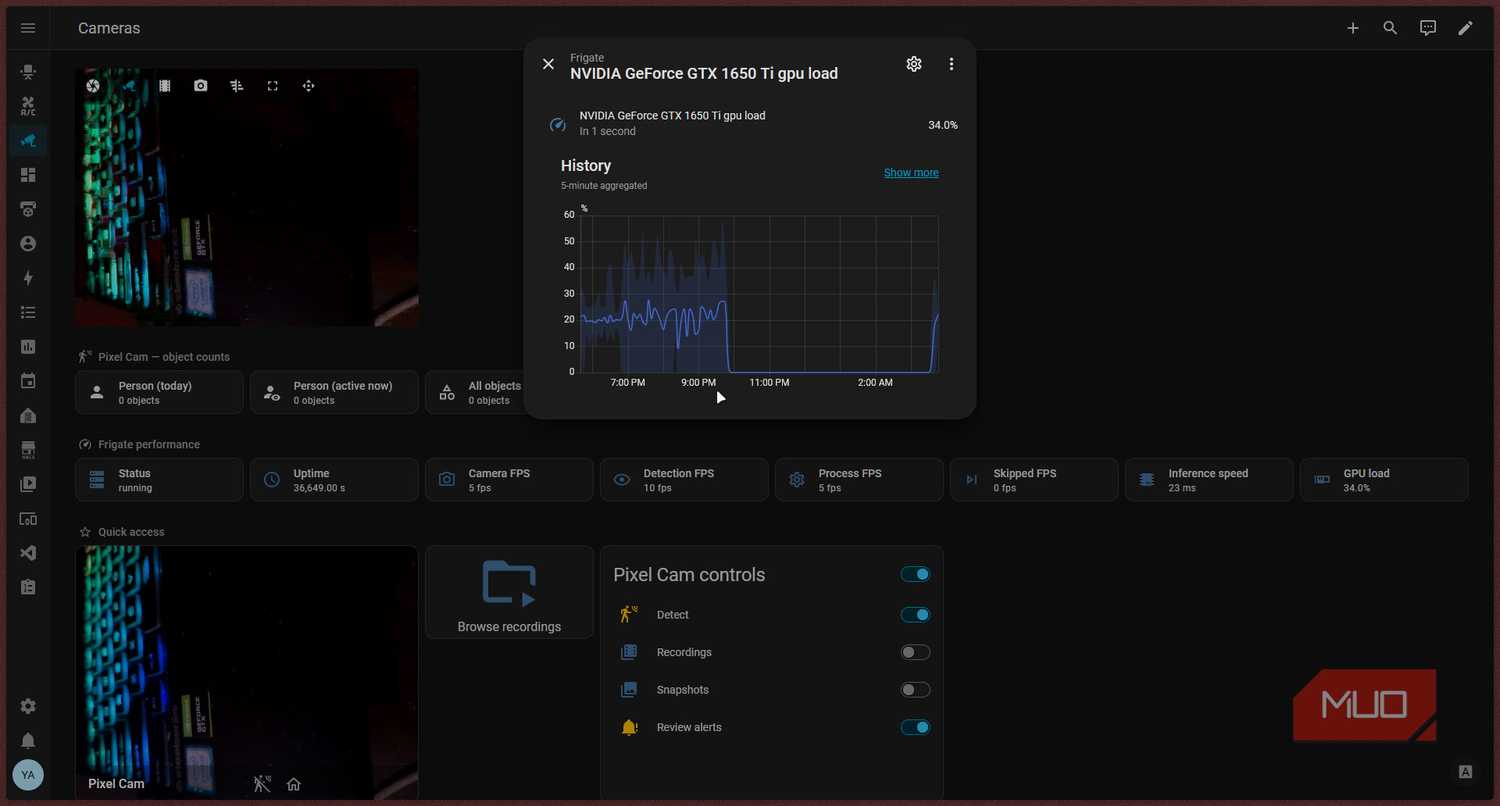Open the VS Code sidebar icon
Image resolution: width=1500 pixels, height=806 pixels.
[28, 553]
